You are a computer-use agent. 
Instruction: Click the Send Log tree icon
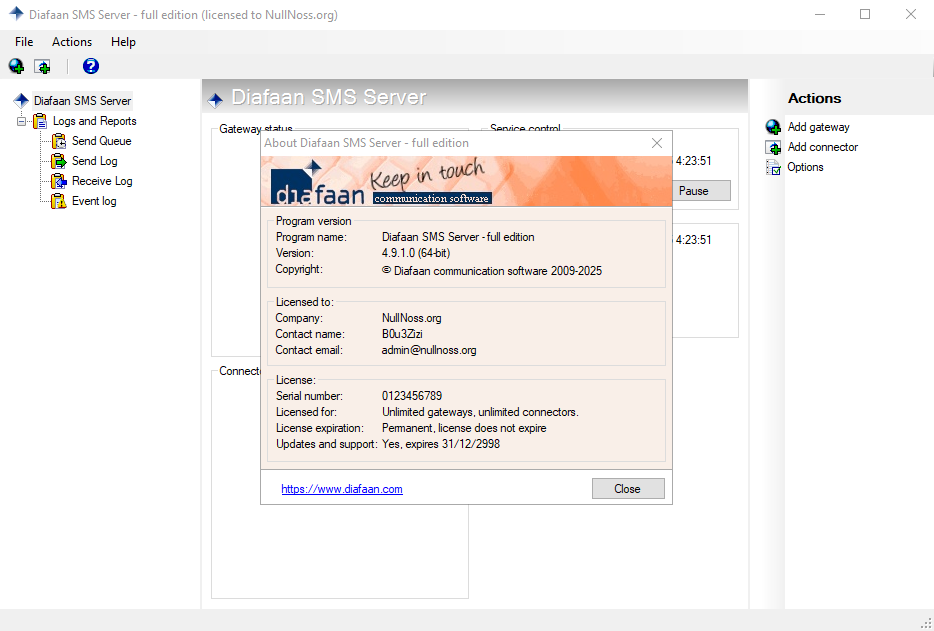tap(59, 161)
